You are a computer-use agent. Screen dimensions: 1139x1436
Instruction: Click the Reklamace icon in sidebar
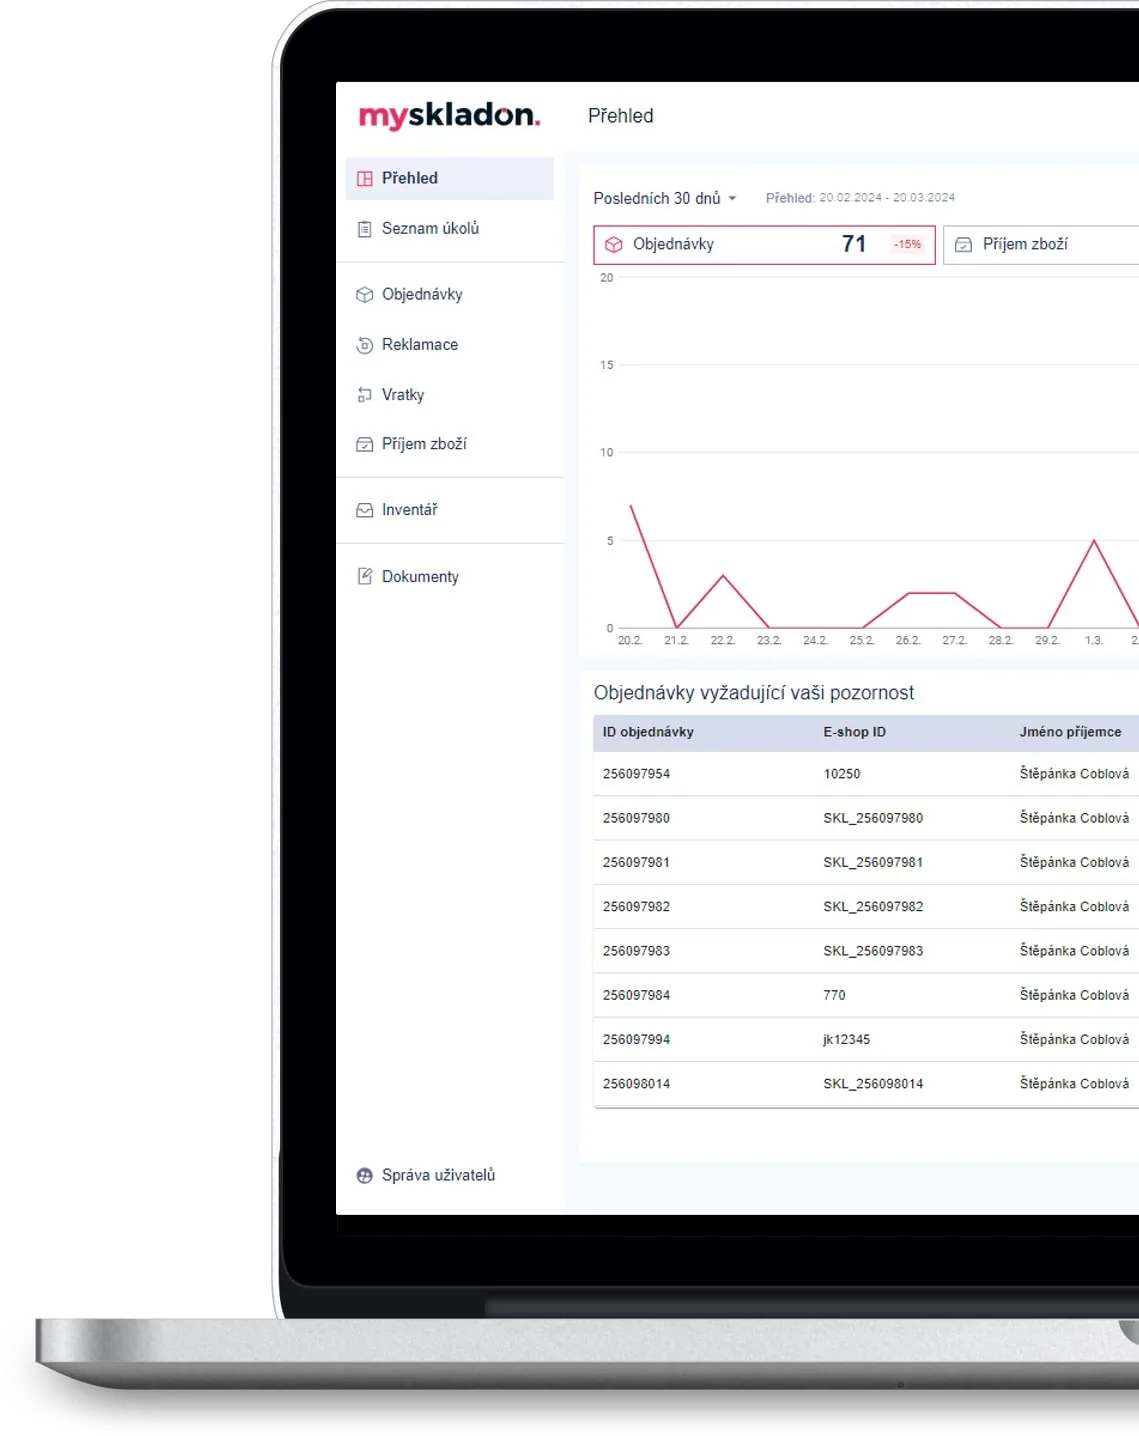point(365,345)
